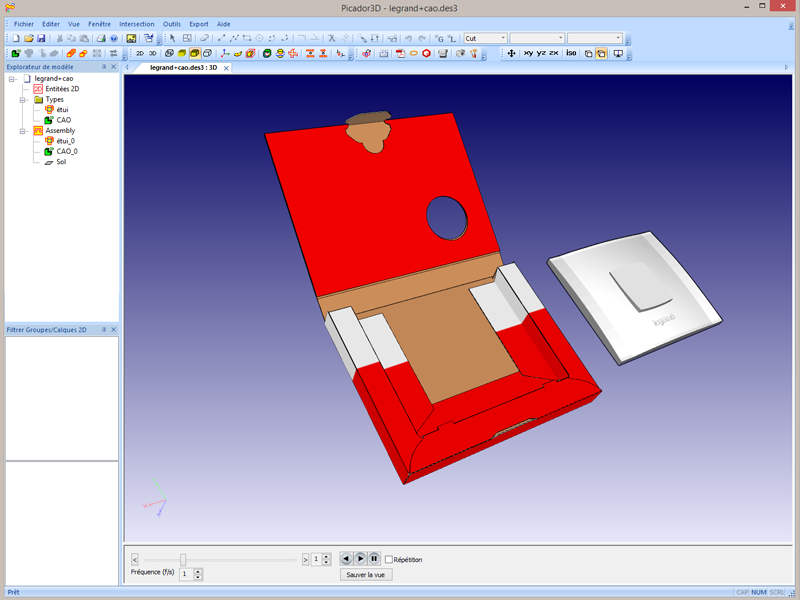This screenshot has width=800, height=600.
Task: Collapse the Assembly tree branch
Action: click(22, 131)
